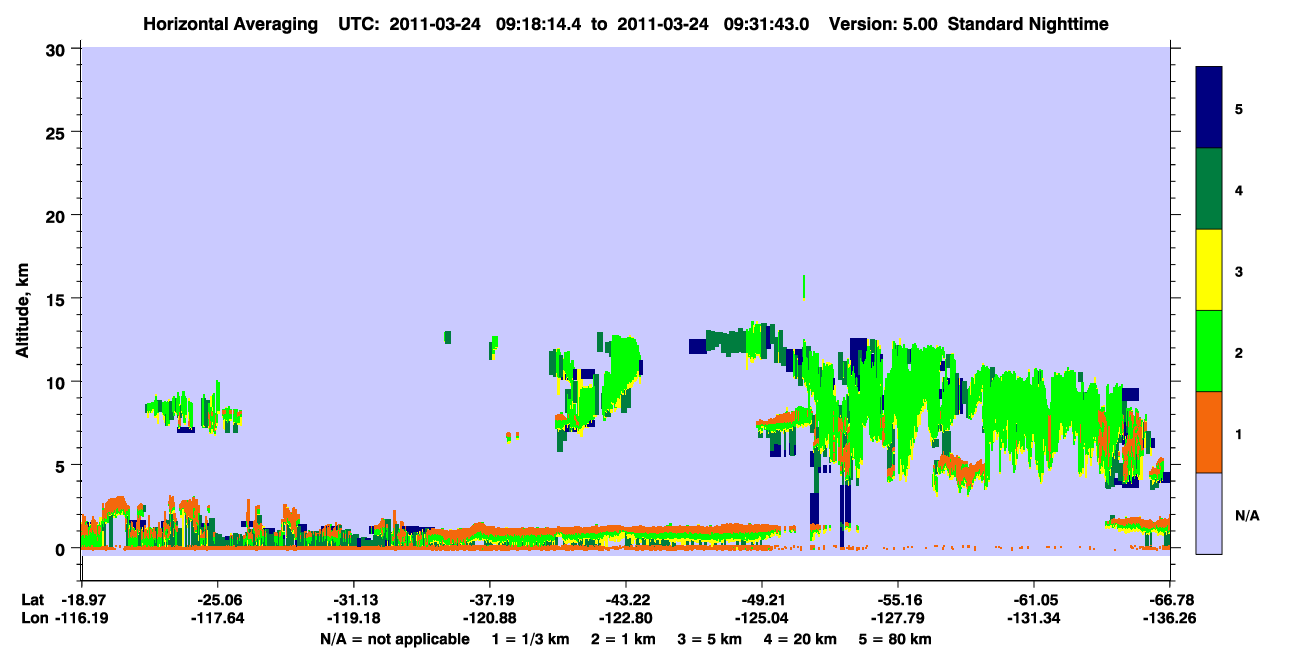Click the colorbar label '5'
This screenshot has height=667, width=1300.
point(1239,108)
